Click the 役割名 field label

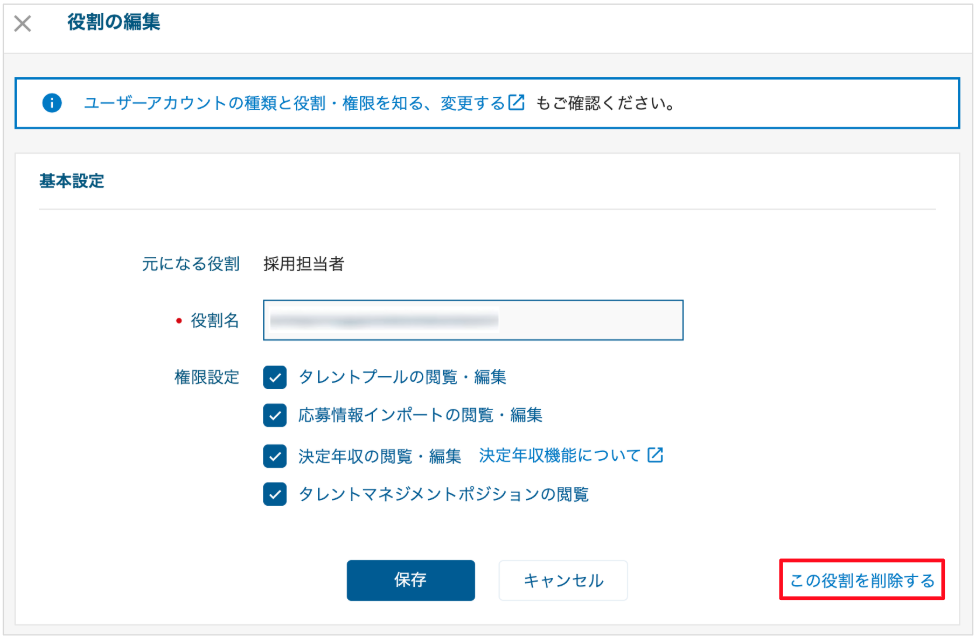pyautogui.click(x=215, y=320)
